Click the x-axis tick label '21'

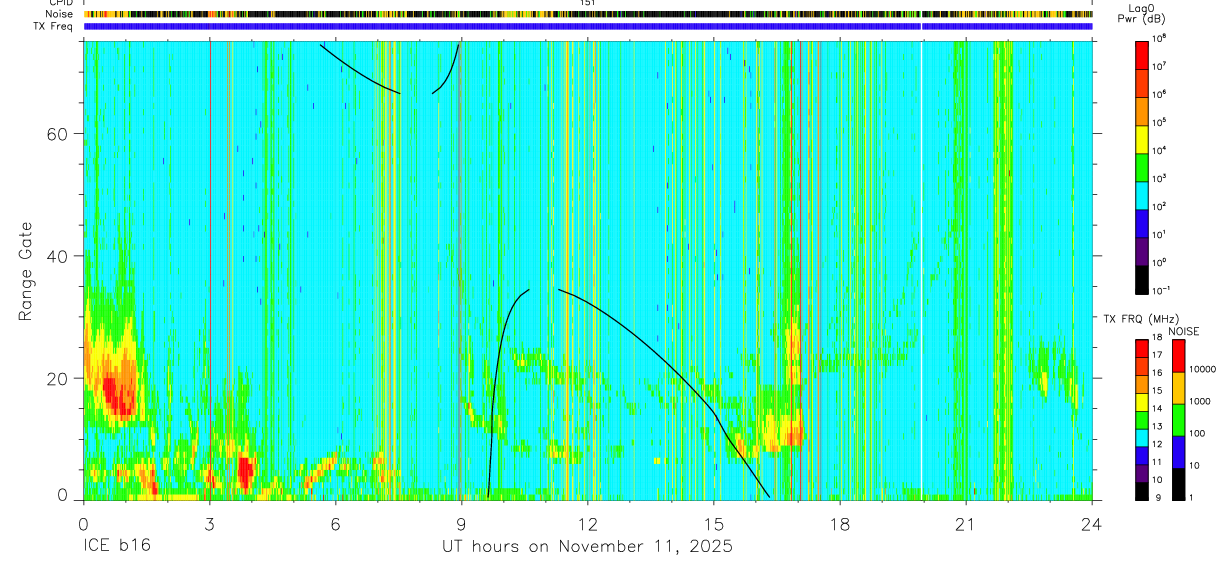point(966,523)
